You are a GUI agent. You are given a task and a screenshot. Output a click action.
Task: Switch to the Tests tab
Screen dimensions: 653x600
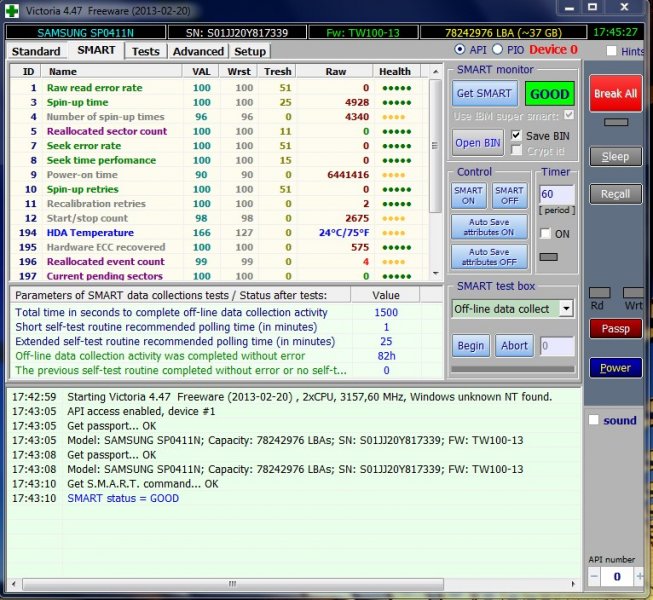coord(146,51)
